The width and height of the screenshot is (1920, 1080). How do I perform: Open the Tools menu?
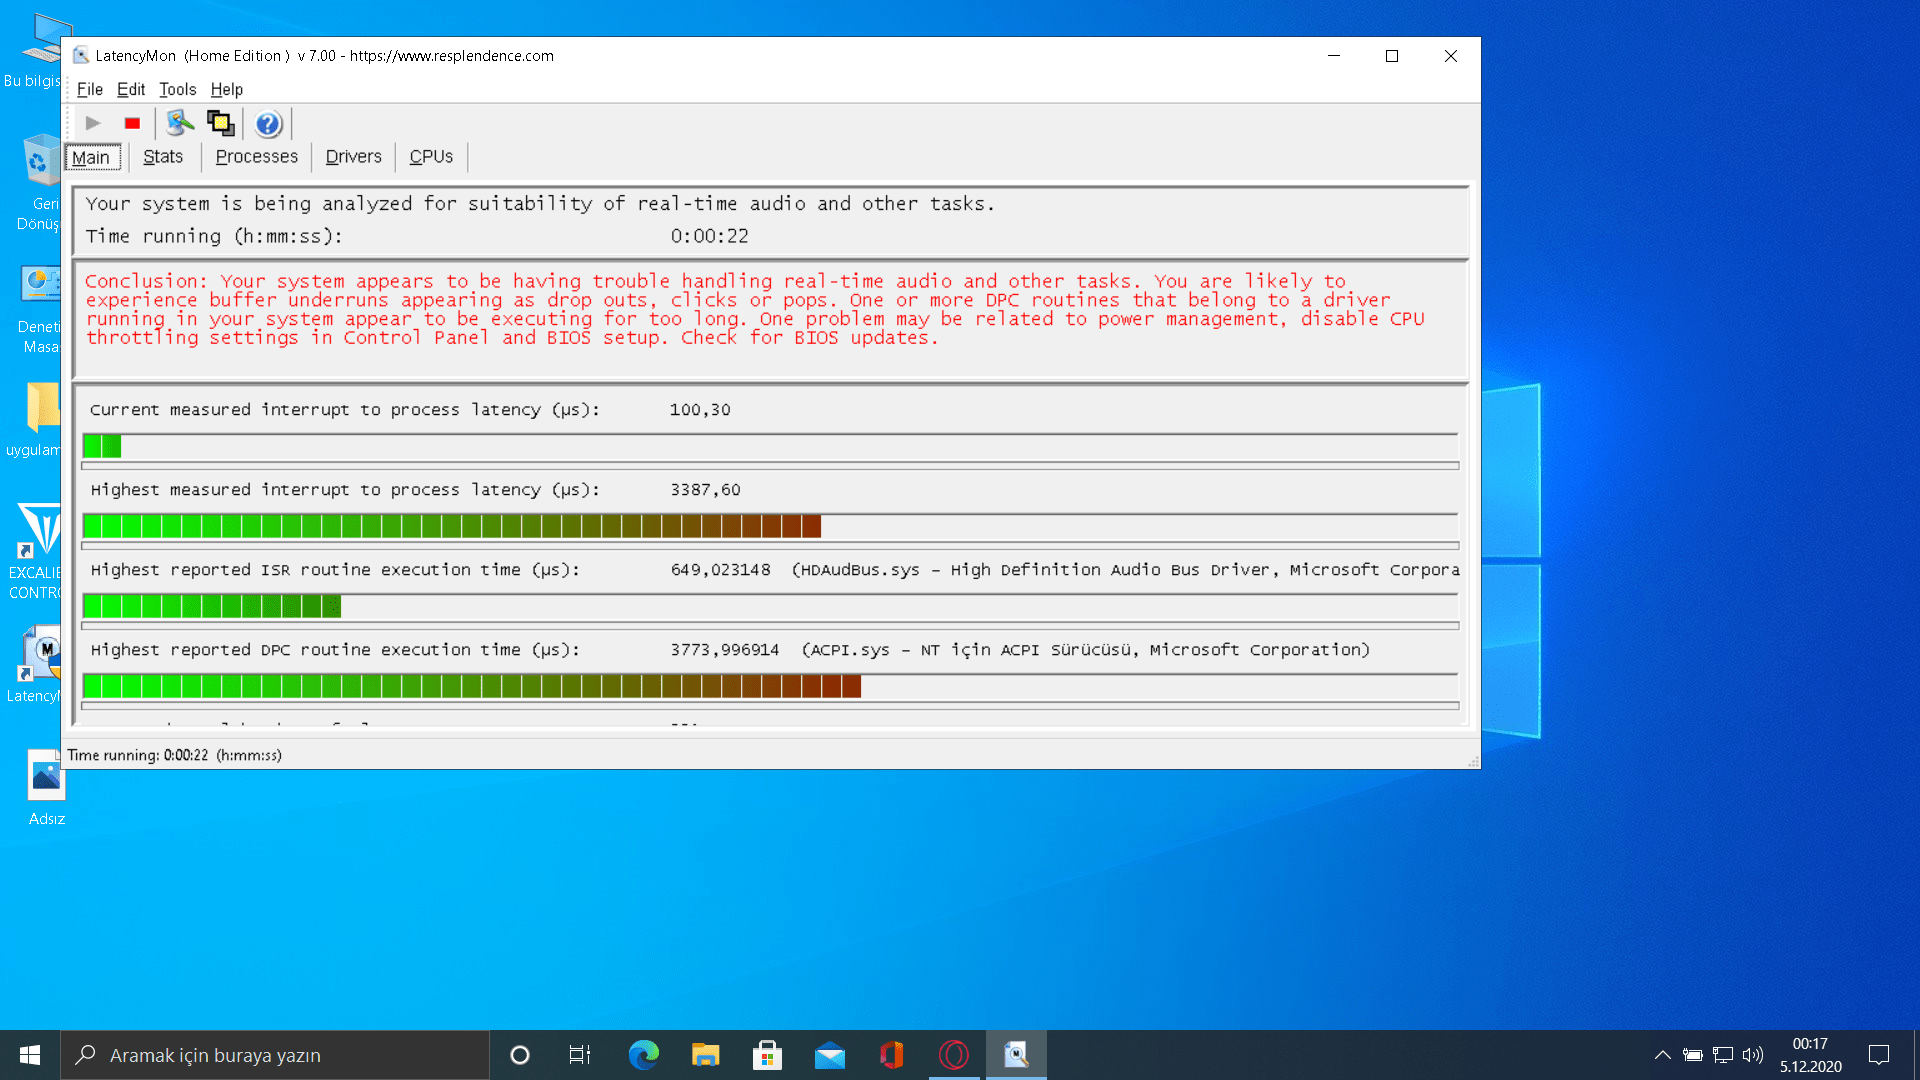(x=177, y=89)
